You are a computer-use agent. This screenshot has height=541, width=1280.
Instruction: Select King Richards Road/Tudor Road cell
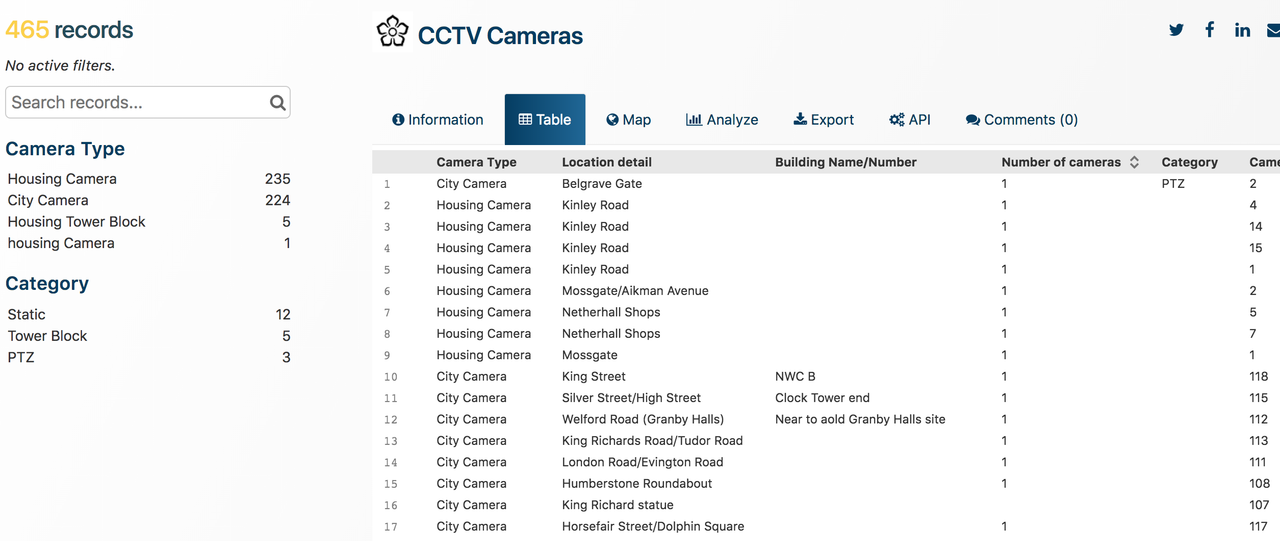tap(652, 441)
